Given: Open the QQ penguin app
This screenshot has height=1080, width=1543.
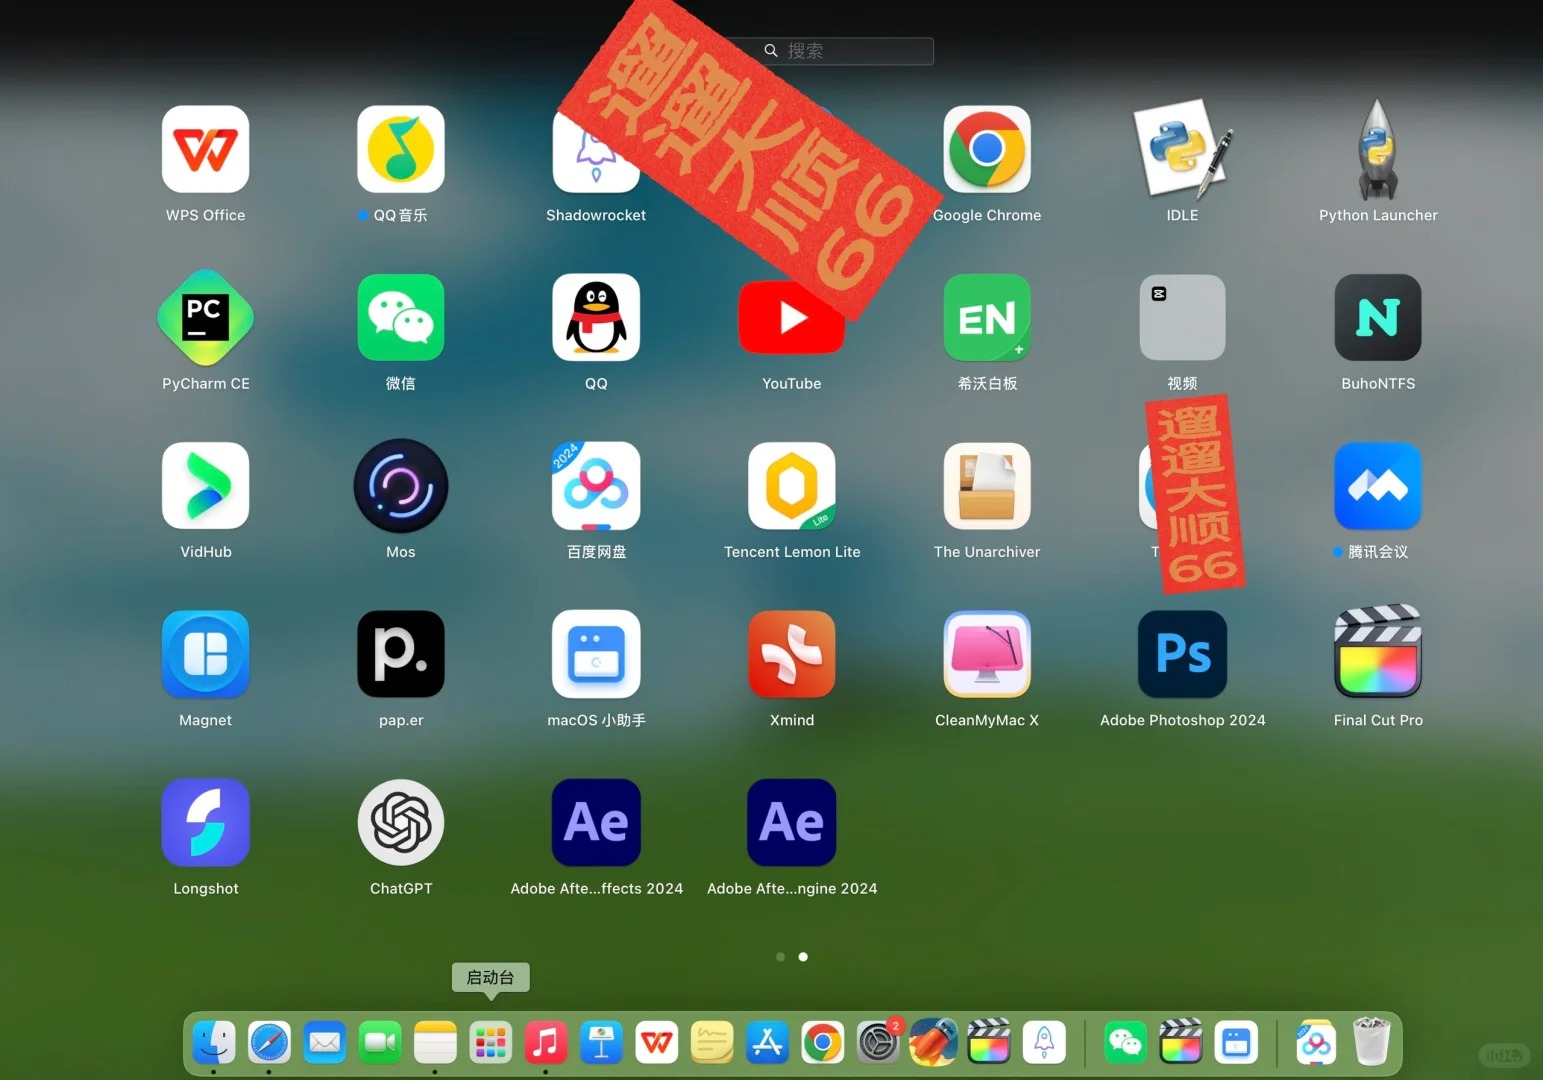Looking at the screenshot, I should [596, 317].
